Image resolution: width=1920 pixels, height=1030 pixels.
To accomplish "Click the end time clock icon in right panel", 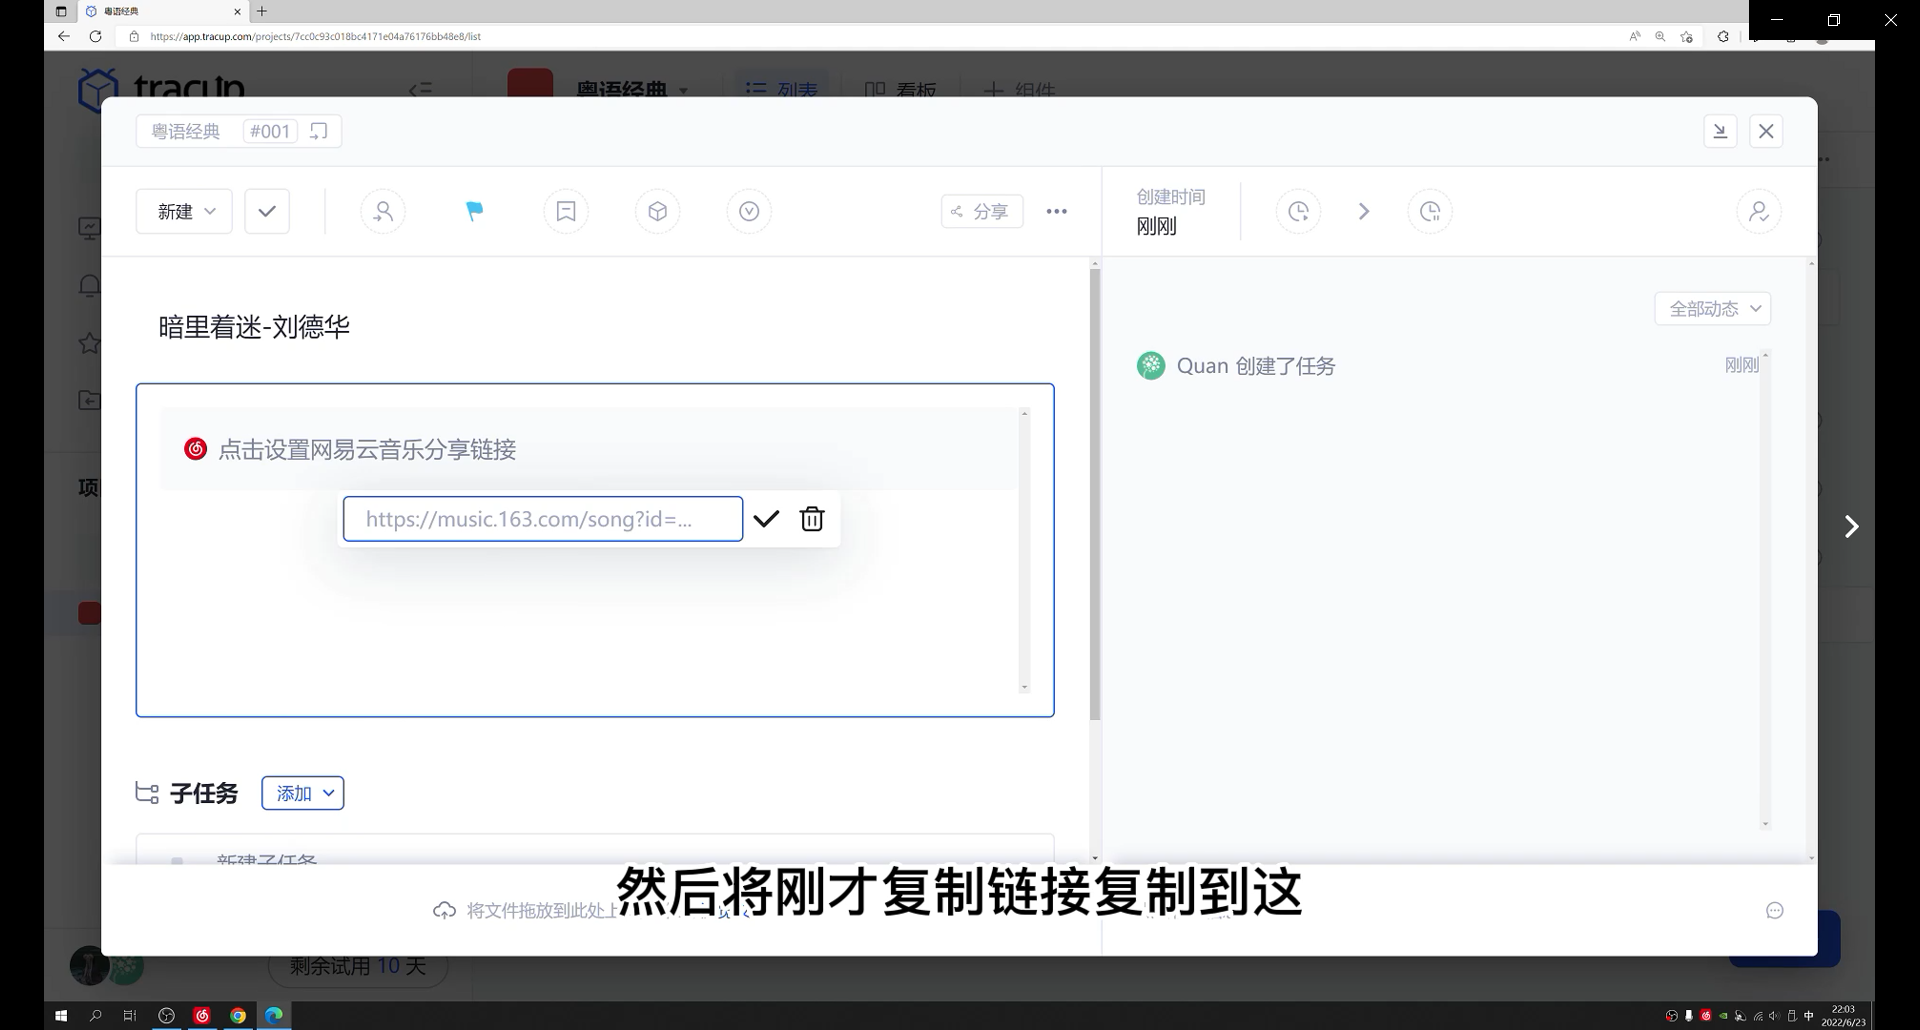I will point(1430,211).
